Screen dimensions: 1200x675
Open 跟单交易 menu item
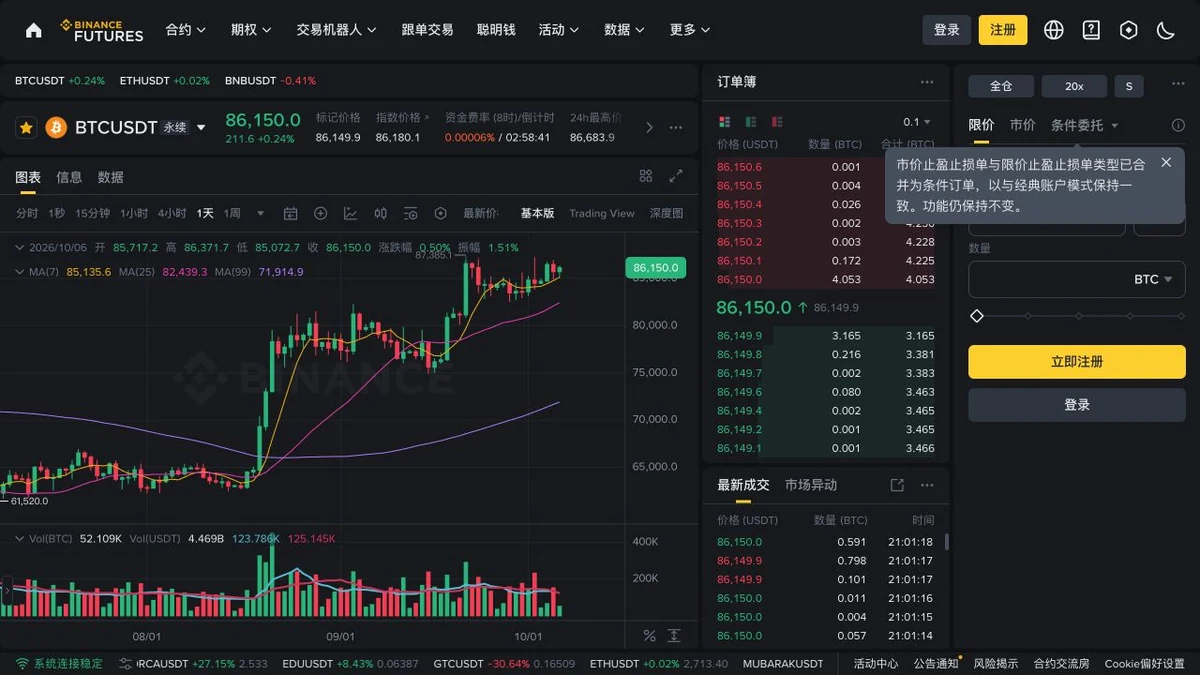click(x=427, y=30)
